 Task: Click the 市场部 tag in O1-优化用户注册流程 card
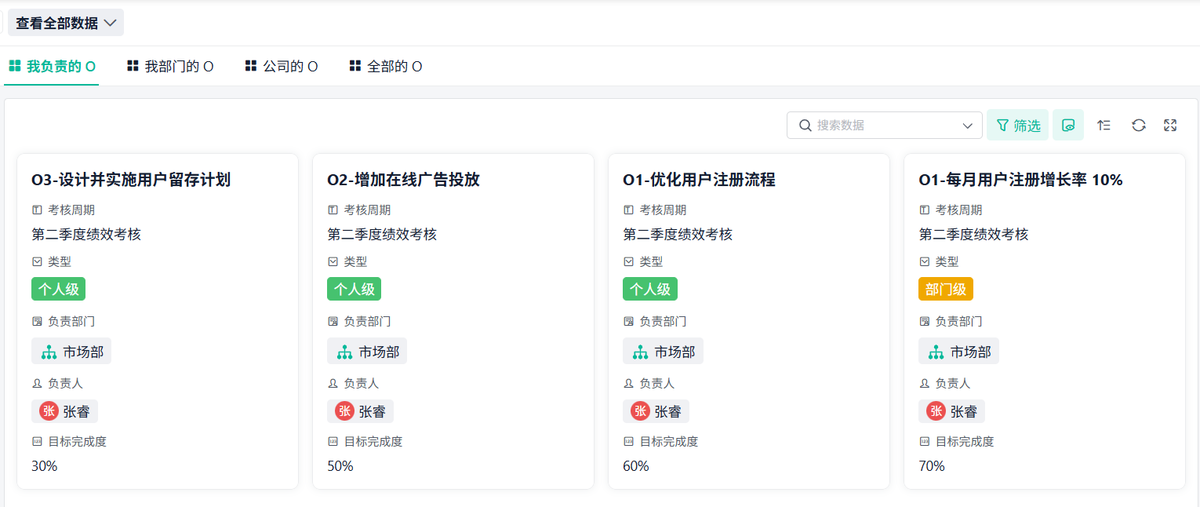(x=662, y=352)
